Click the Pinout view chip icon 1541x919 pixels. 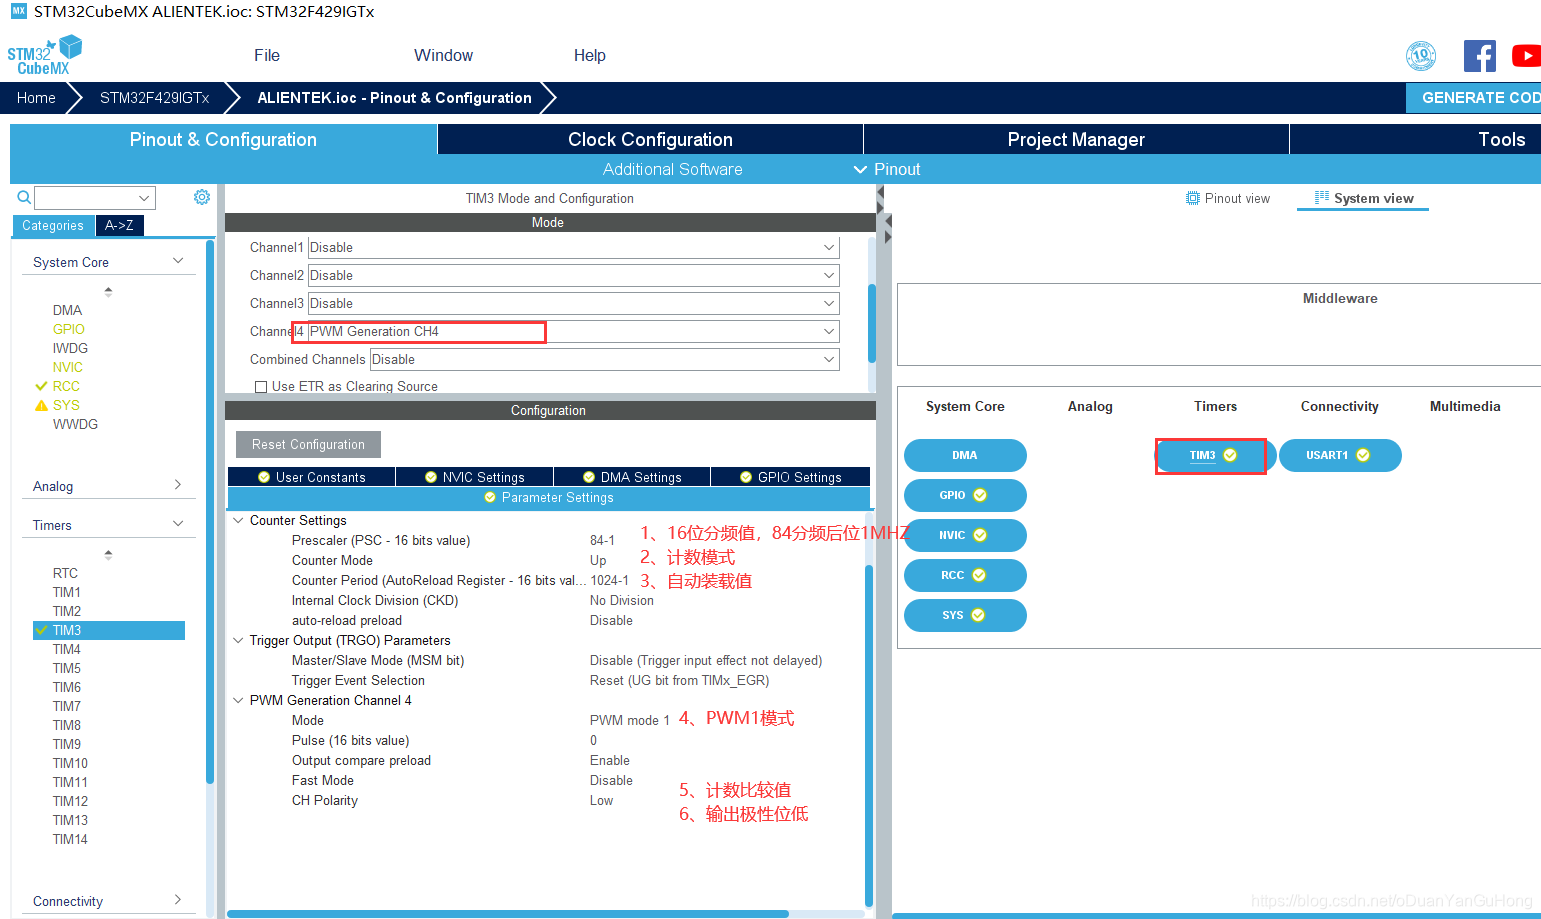pyautogui.click(x=1192, y=198)
